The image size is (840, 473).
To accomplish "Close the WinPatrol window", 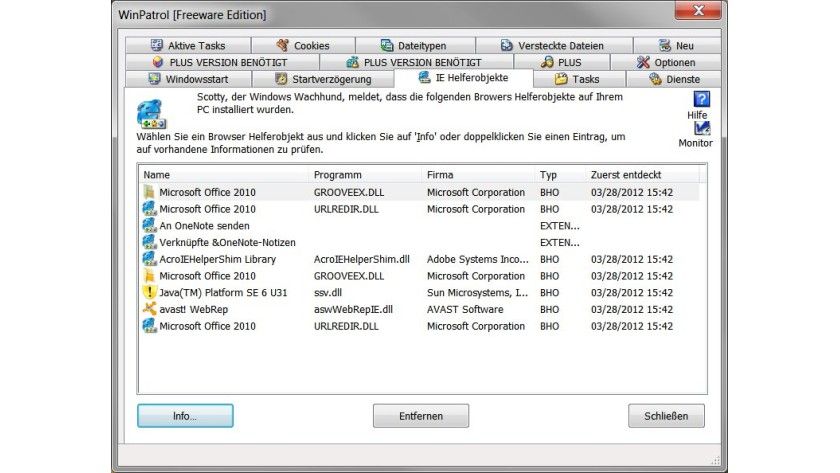I will 698,10.
